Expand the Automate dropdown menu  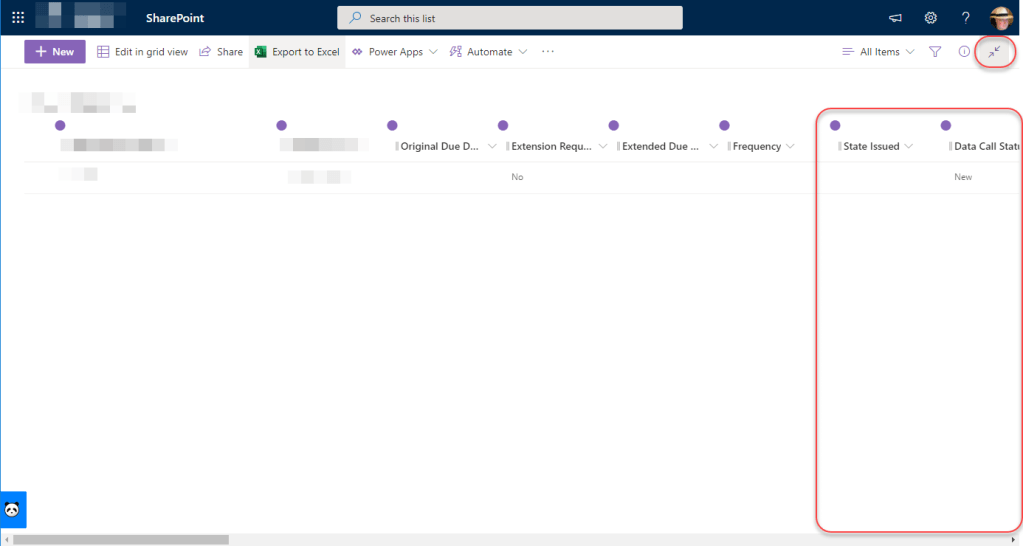coord(489,52)
